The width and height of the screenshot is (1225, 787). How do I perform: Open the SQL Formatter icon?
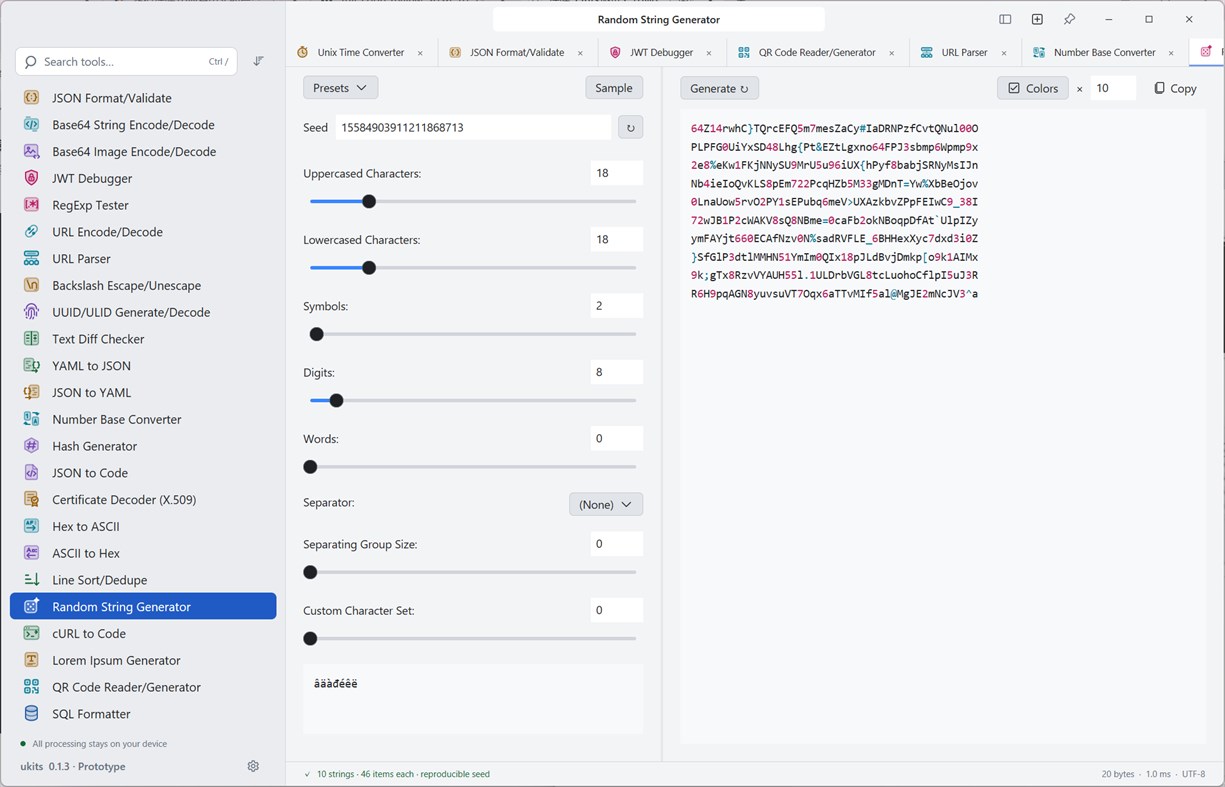(x=32, y=714)
